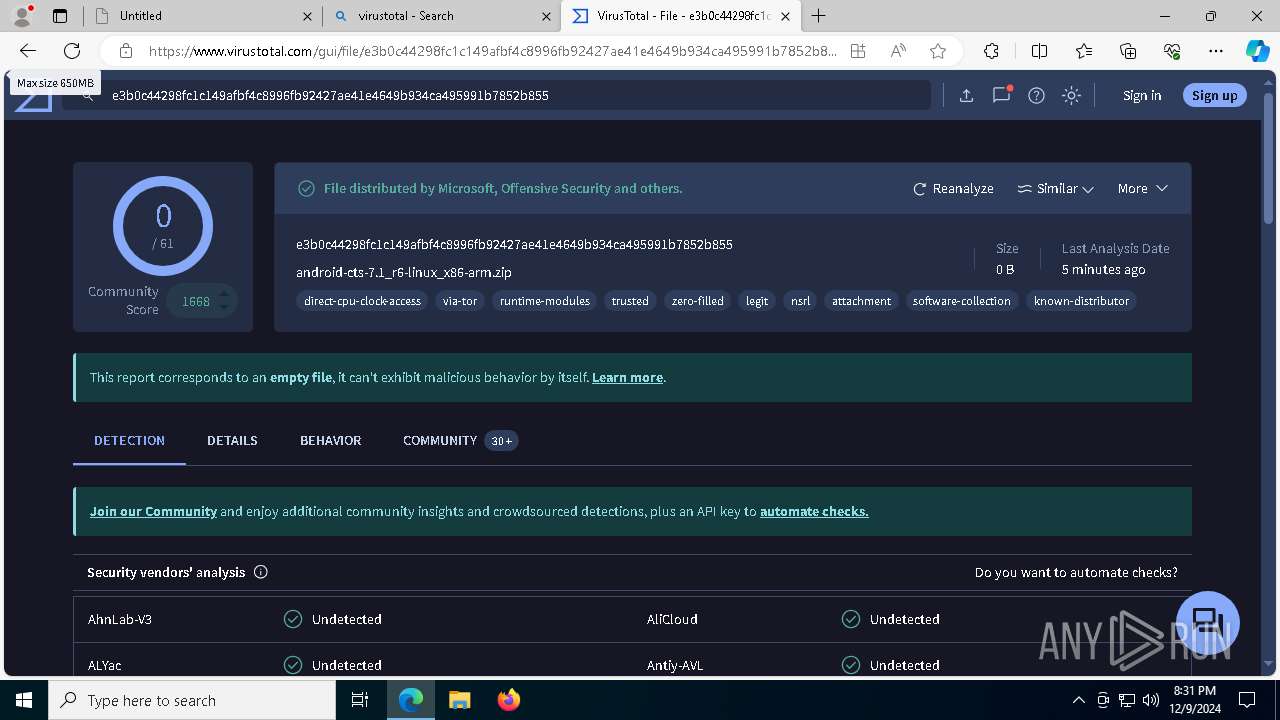
Task: Open the tab actions menu icon
Action: 60,16
